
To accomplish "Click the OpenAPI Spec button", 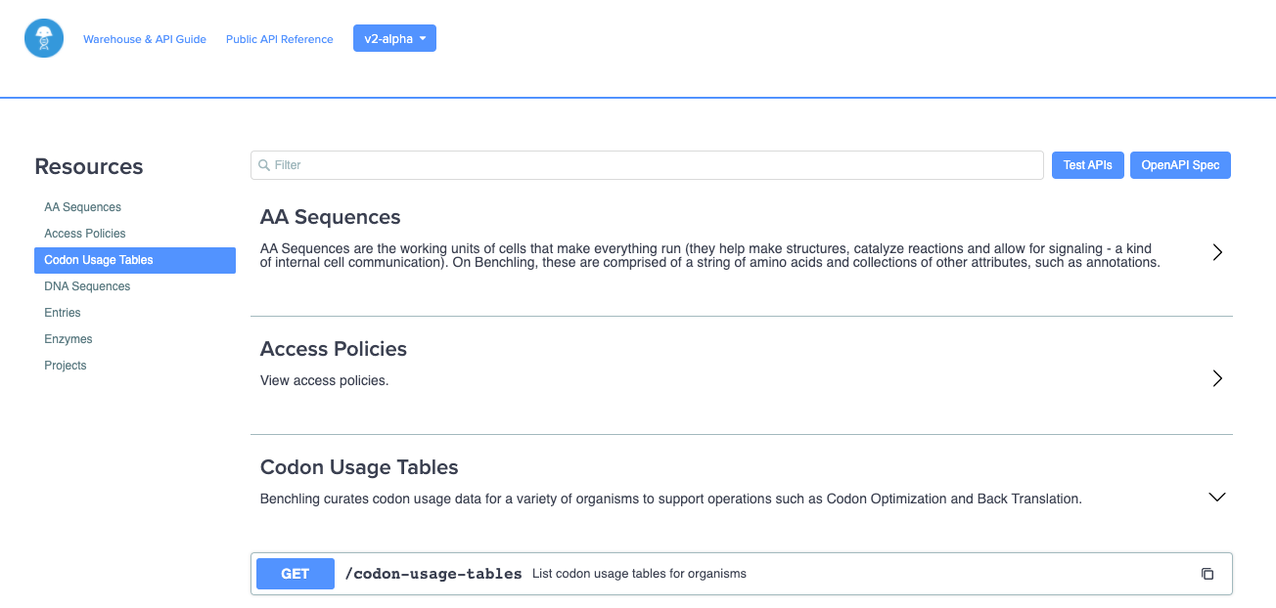I will pos(1180,165).
